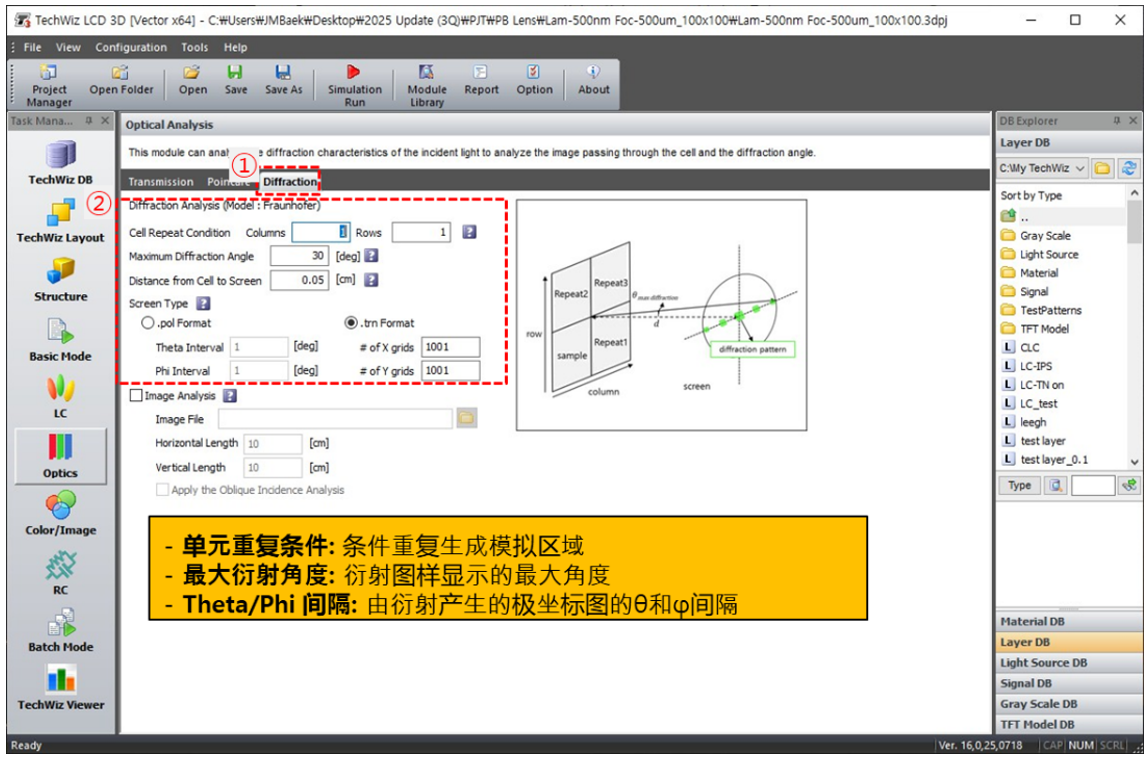
Task: Switch to the Transmission tab
Action: pos(161,182)
